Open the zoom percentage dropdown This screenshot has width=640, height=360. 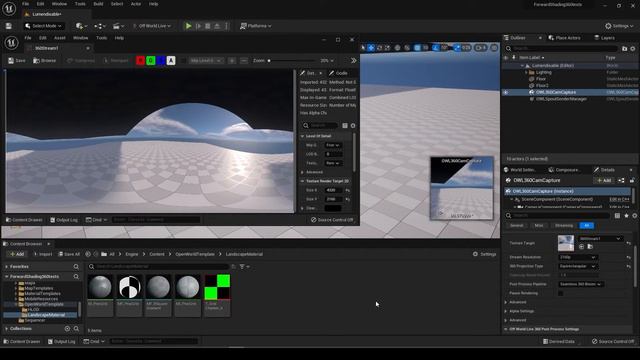click(327, 60)
